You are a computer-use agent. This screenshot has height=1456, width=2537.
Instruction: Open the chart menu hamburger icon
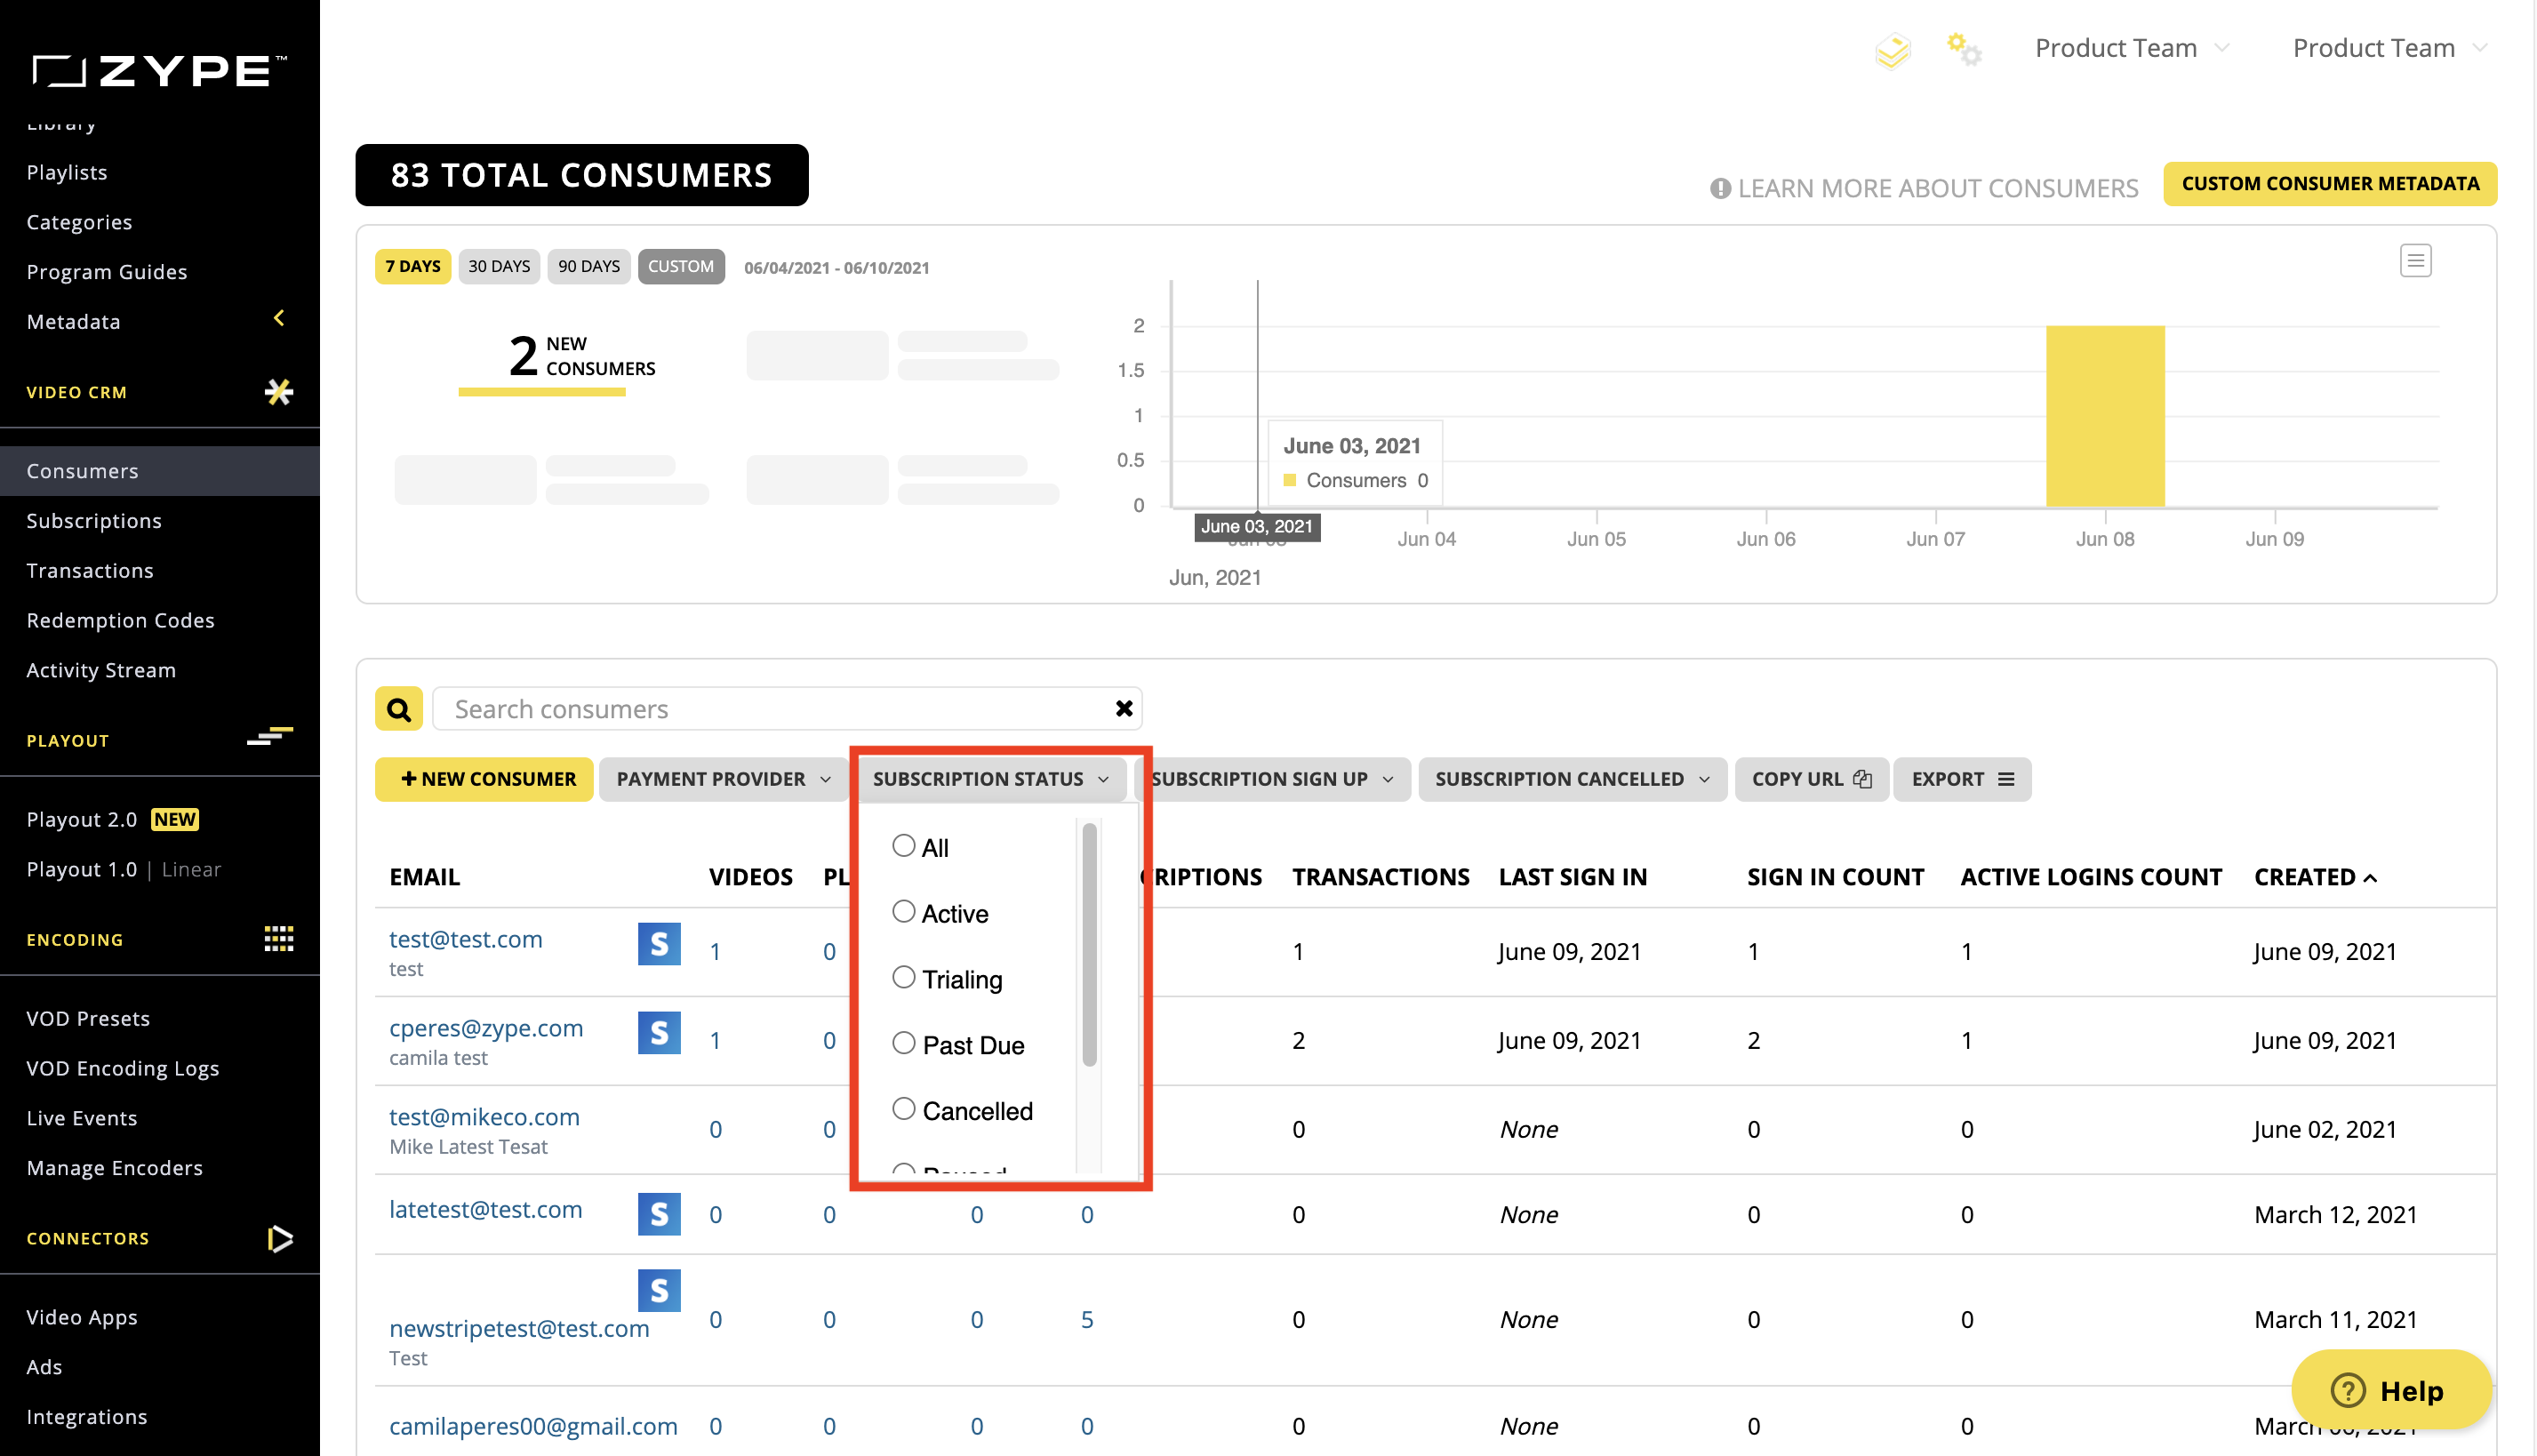[x=2415, y=261]
